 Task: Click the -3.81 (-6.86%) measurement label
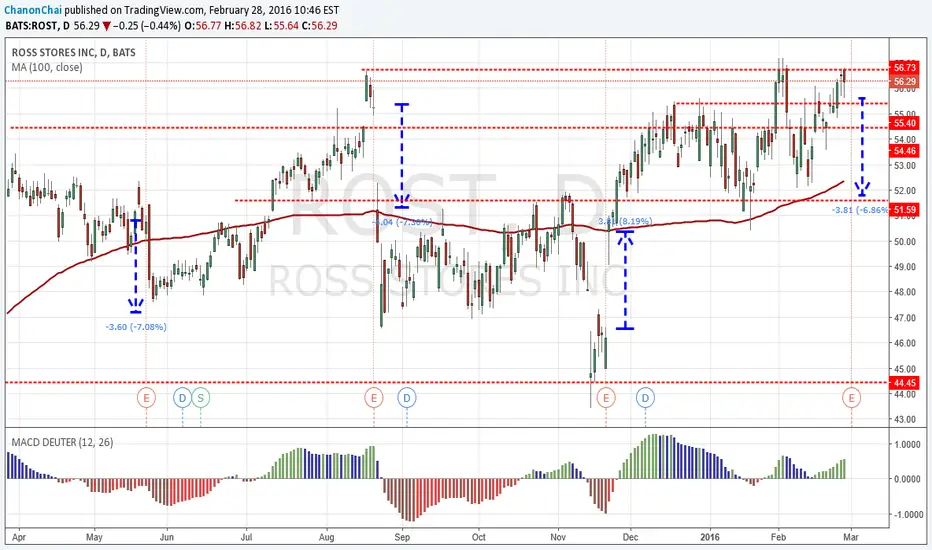860,210
